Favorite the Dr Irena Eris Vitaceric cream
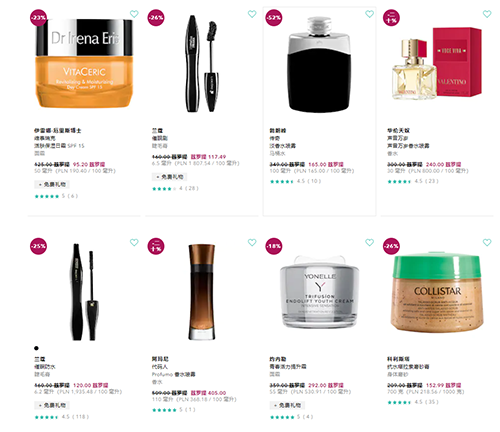This screenshot has width=500, height=432. click(x=134, y=14)
